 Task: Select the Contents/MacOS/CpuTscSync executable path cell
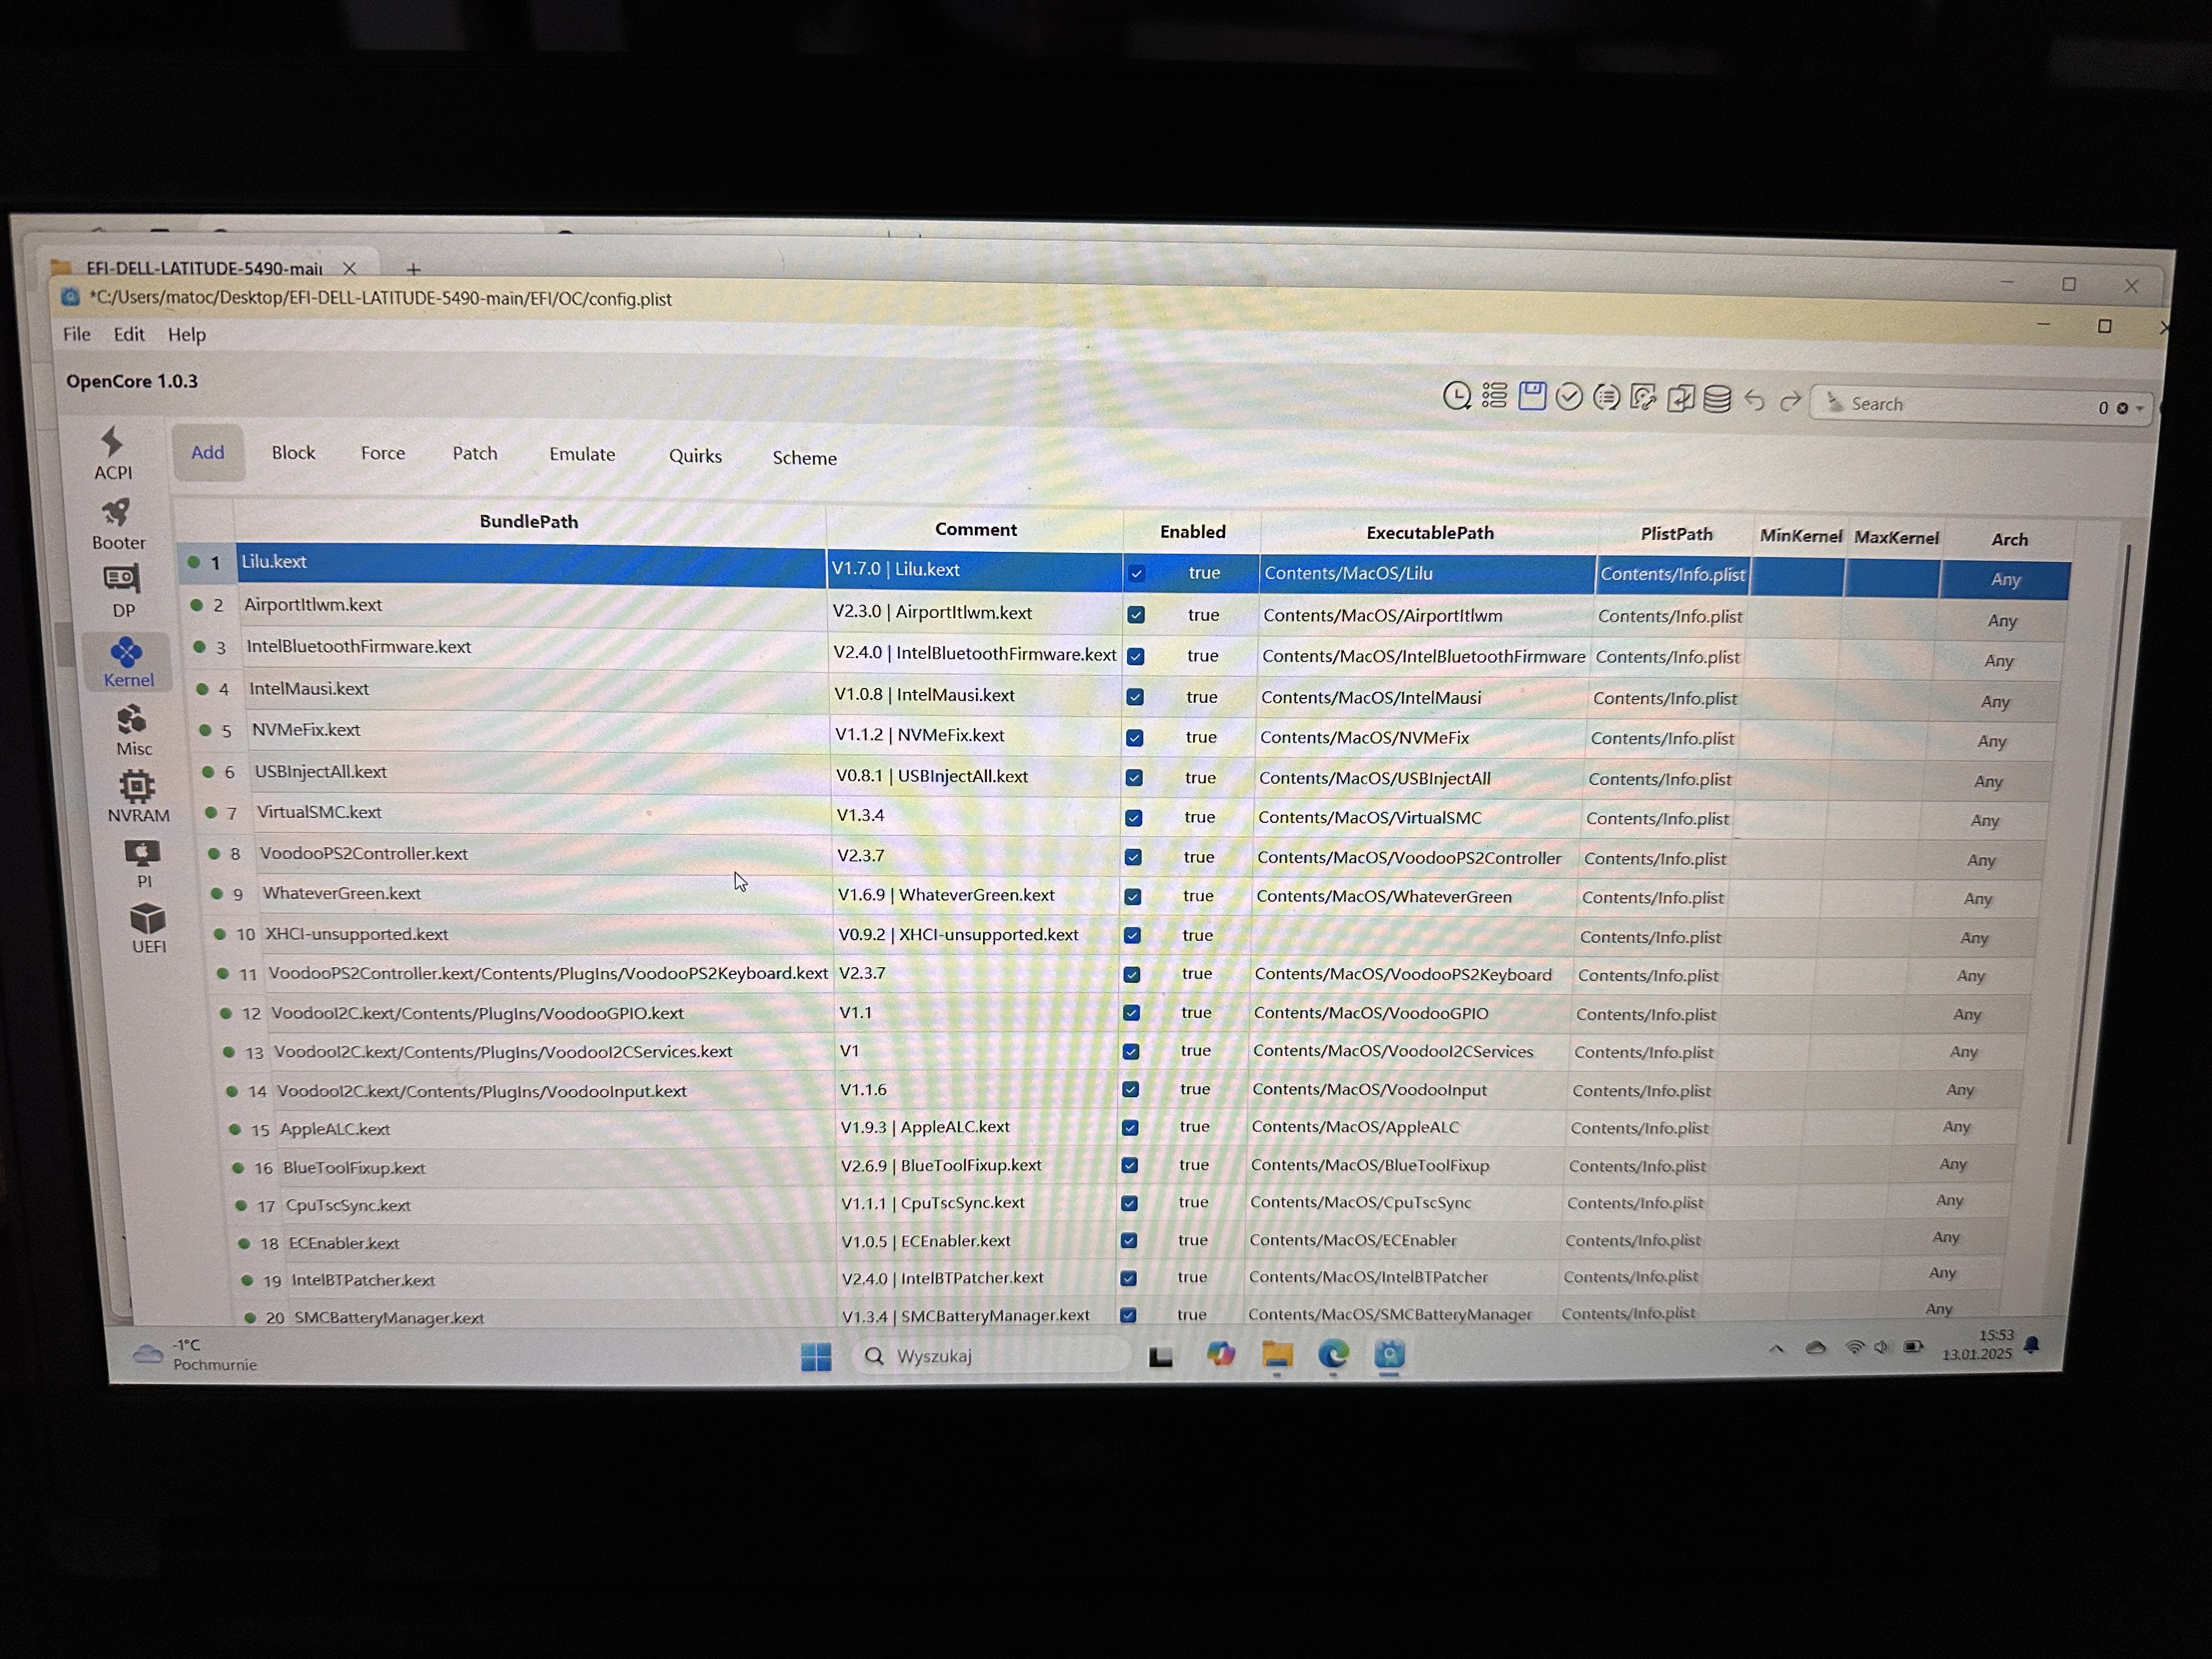(x=1404, y=1203)
